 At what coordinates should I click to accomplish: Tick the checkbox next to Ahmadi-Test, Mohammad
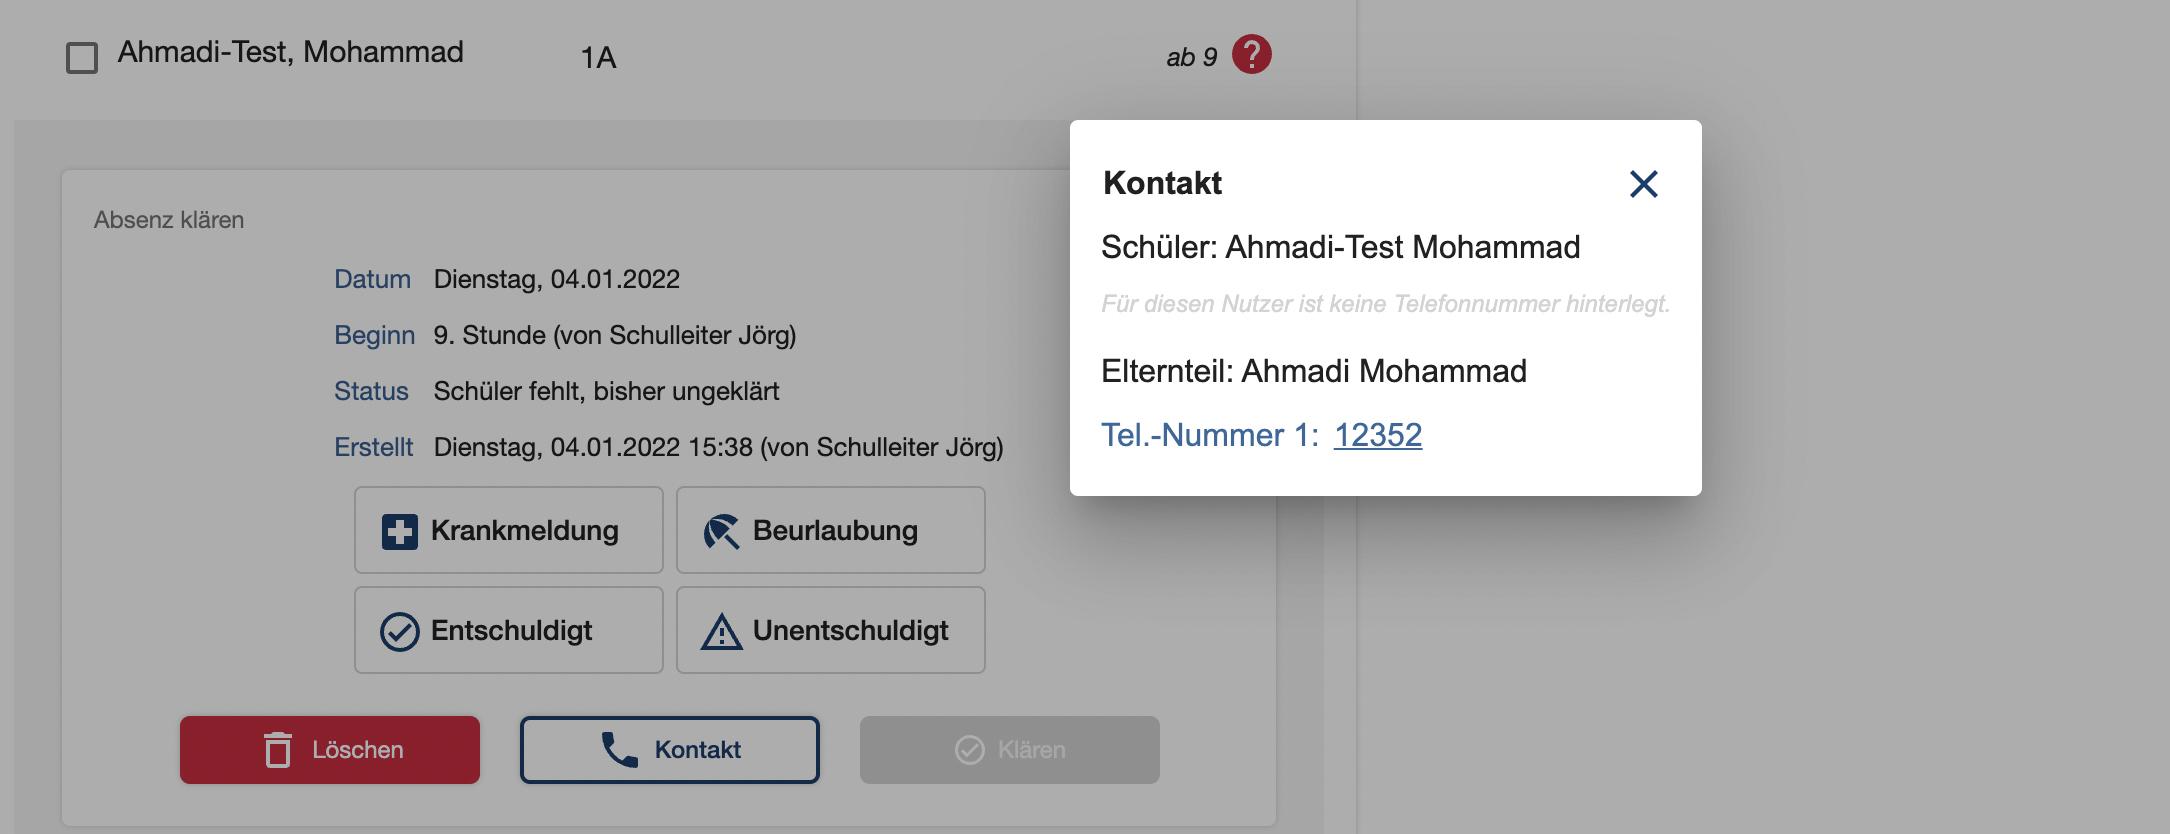[82, 58]
